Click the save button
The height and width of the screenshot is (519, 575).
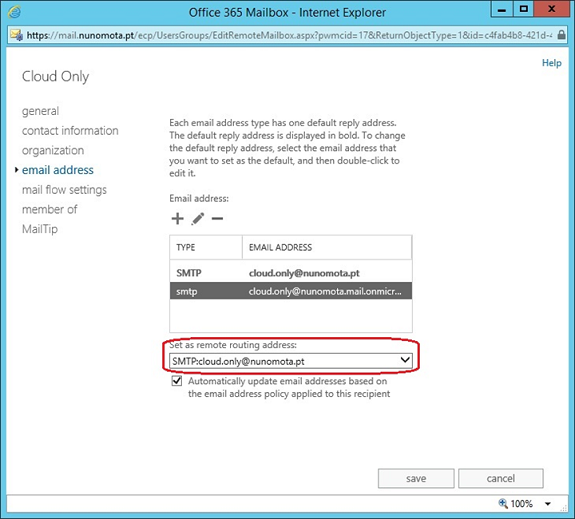(416, 478)
